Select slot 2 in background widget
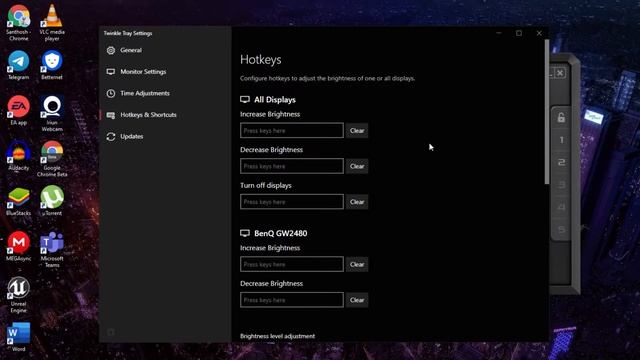 (561, 162)
